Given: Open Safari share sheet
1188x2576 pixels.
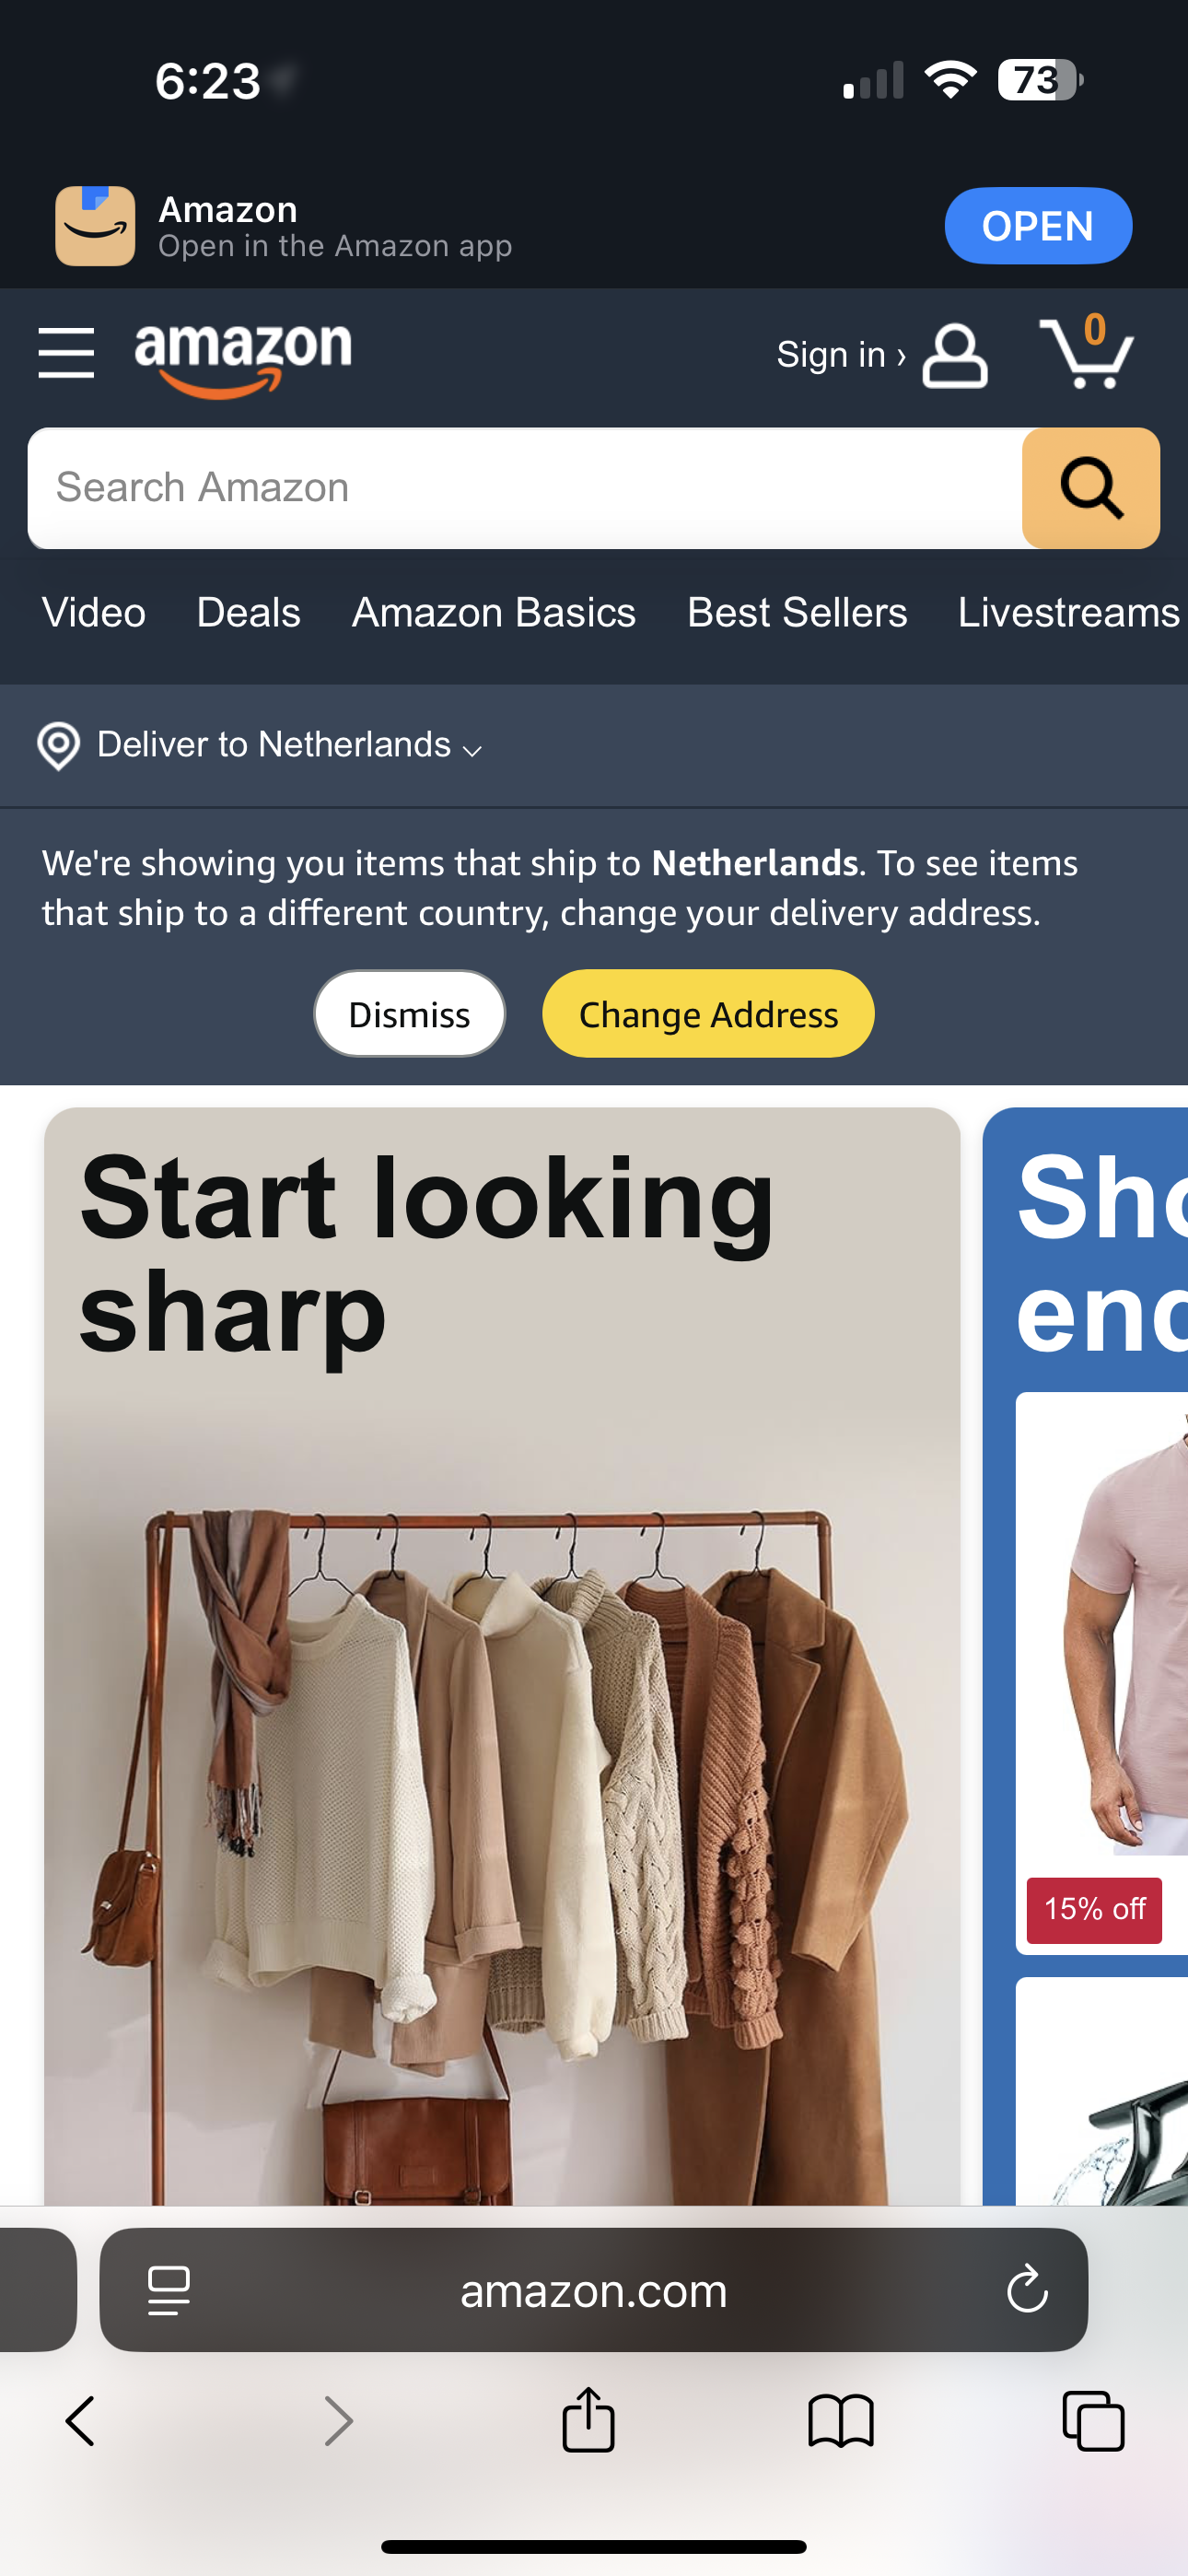Looking at the screenshot, I should pos(588,2419).
